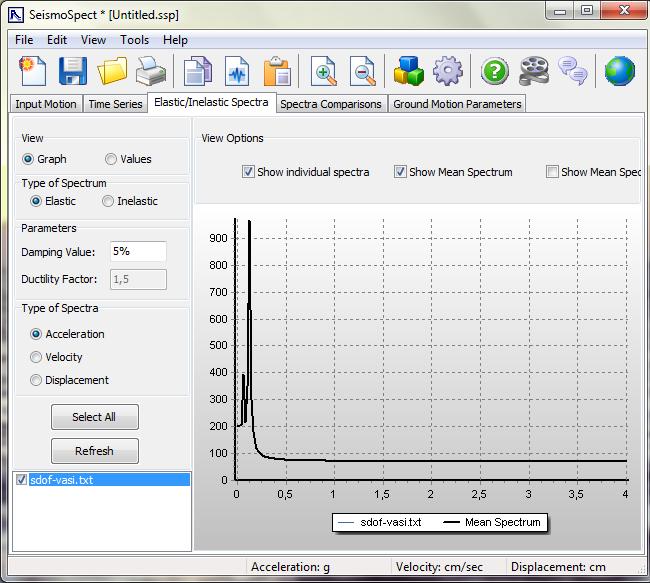Click the SeismoSpect title bar icon
Viewport: 650px width, 583px height.
click(16, 15)
